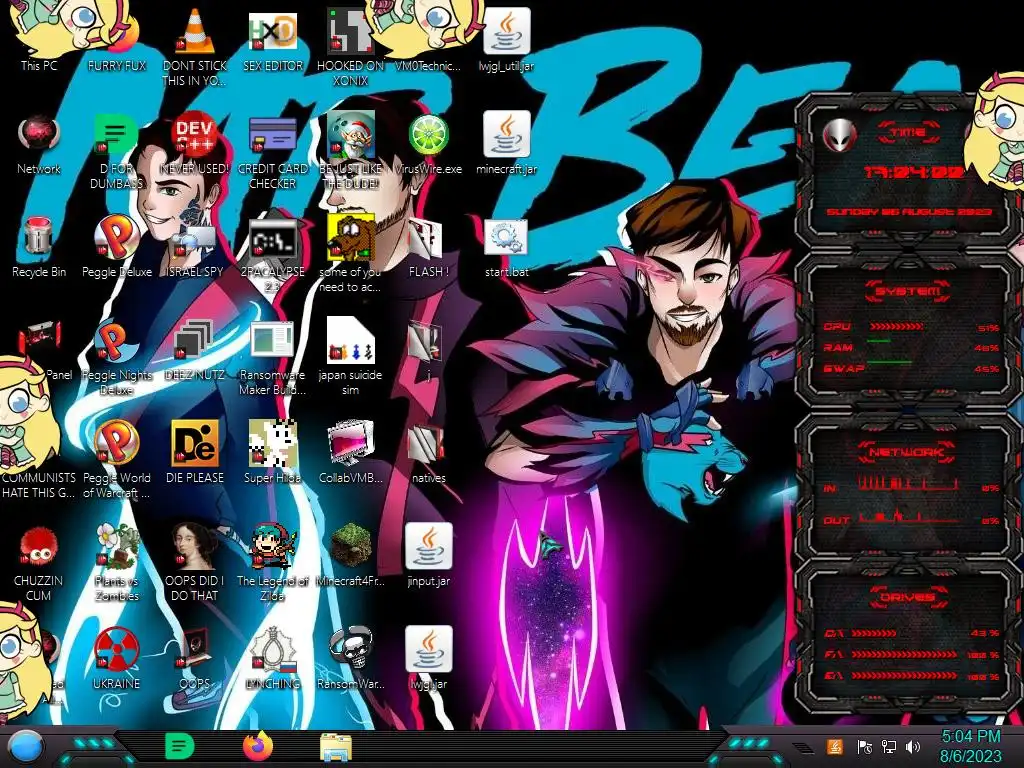Image resolution: width=1024 pixels, height=768 pixels.
Task: Open File Explorer from the taskbar
Action: click(336, 747)
